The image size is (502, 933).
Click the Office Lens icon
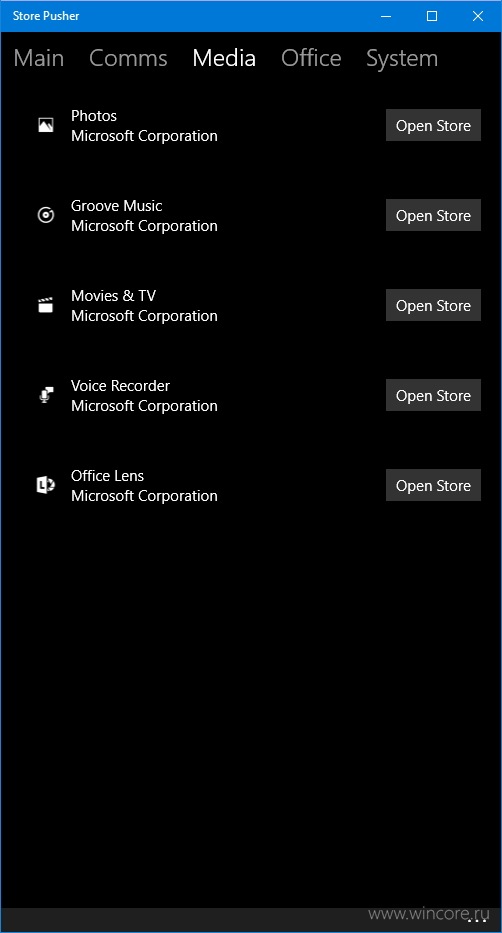[x=46, y=485]
